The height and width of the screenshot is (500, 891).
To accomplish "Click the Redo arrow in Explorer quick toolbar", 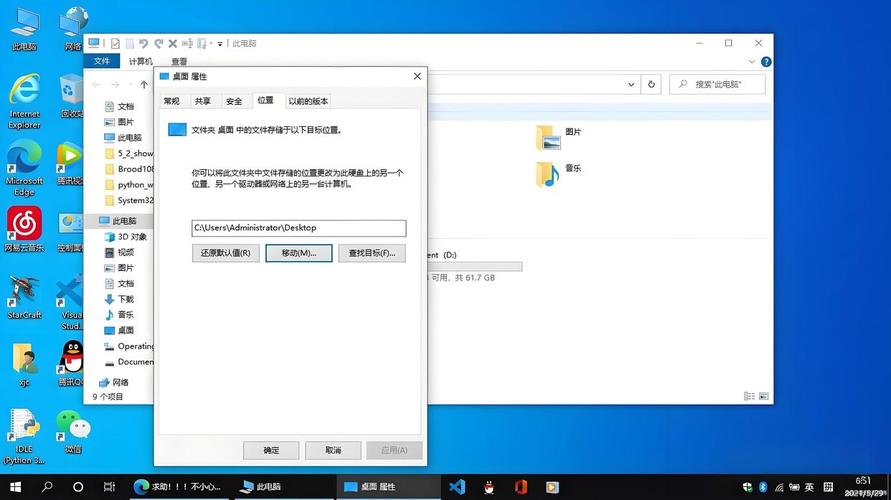I will [x=159, y=43].
